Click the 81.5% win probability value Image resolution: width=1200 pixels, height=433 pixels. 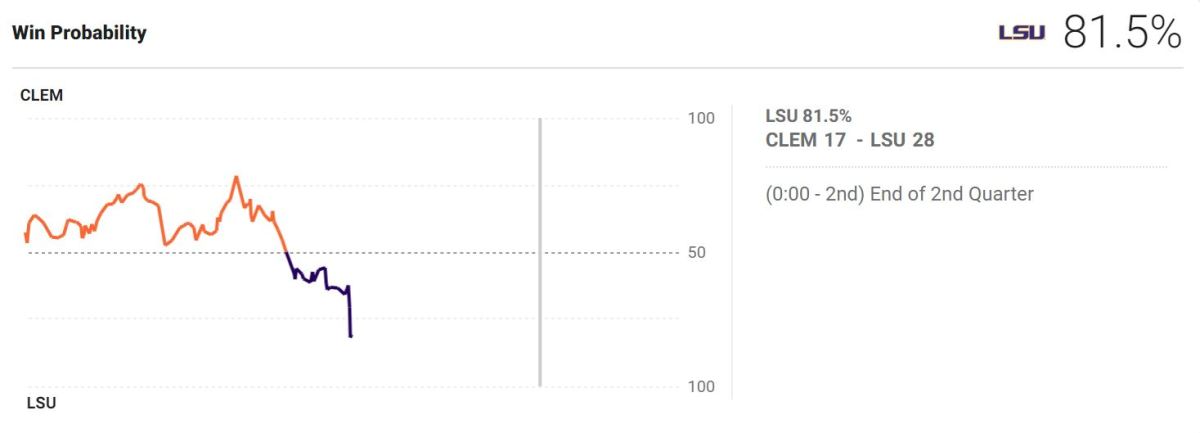pos(1123,33)
